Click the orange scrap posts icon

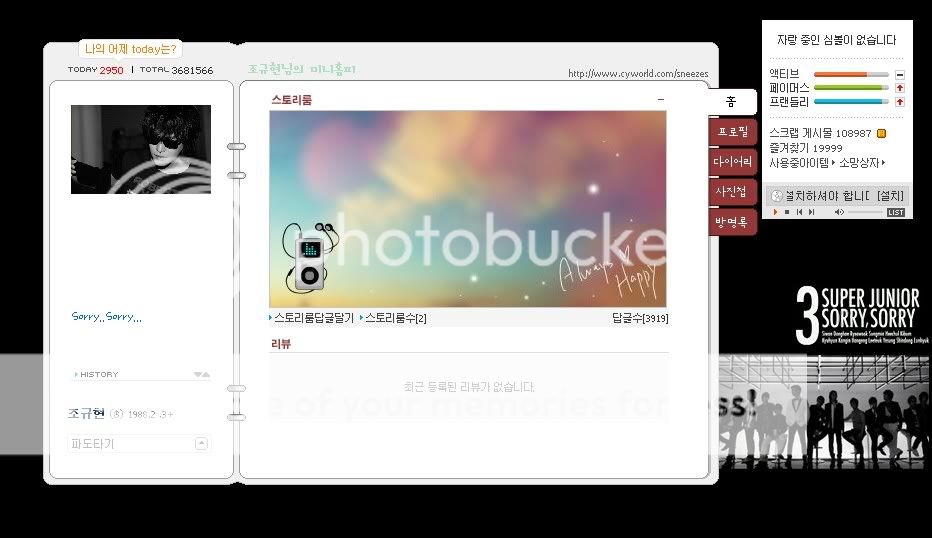pyautogui.click(x=882, y=134)
